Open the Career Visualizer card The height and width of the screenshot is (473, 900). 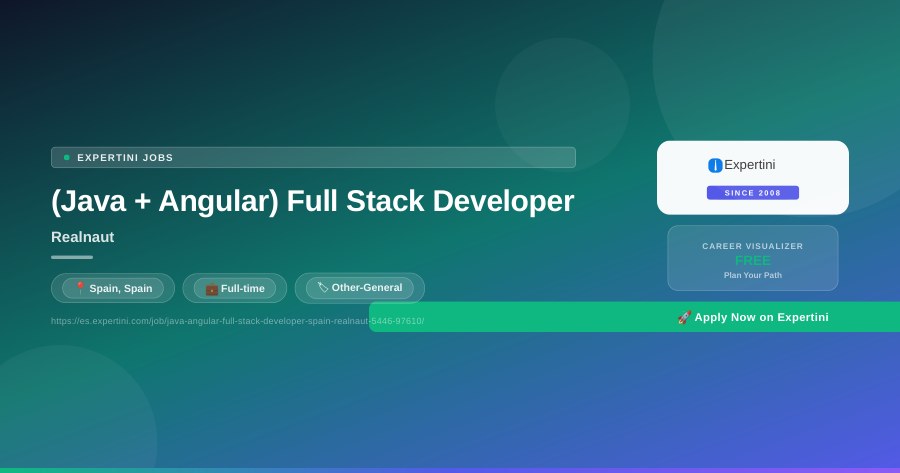752,258
